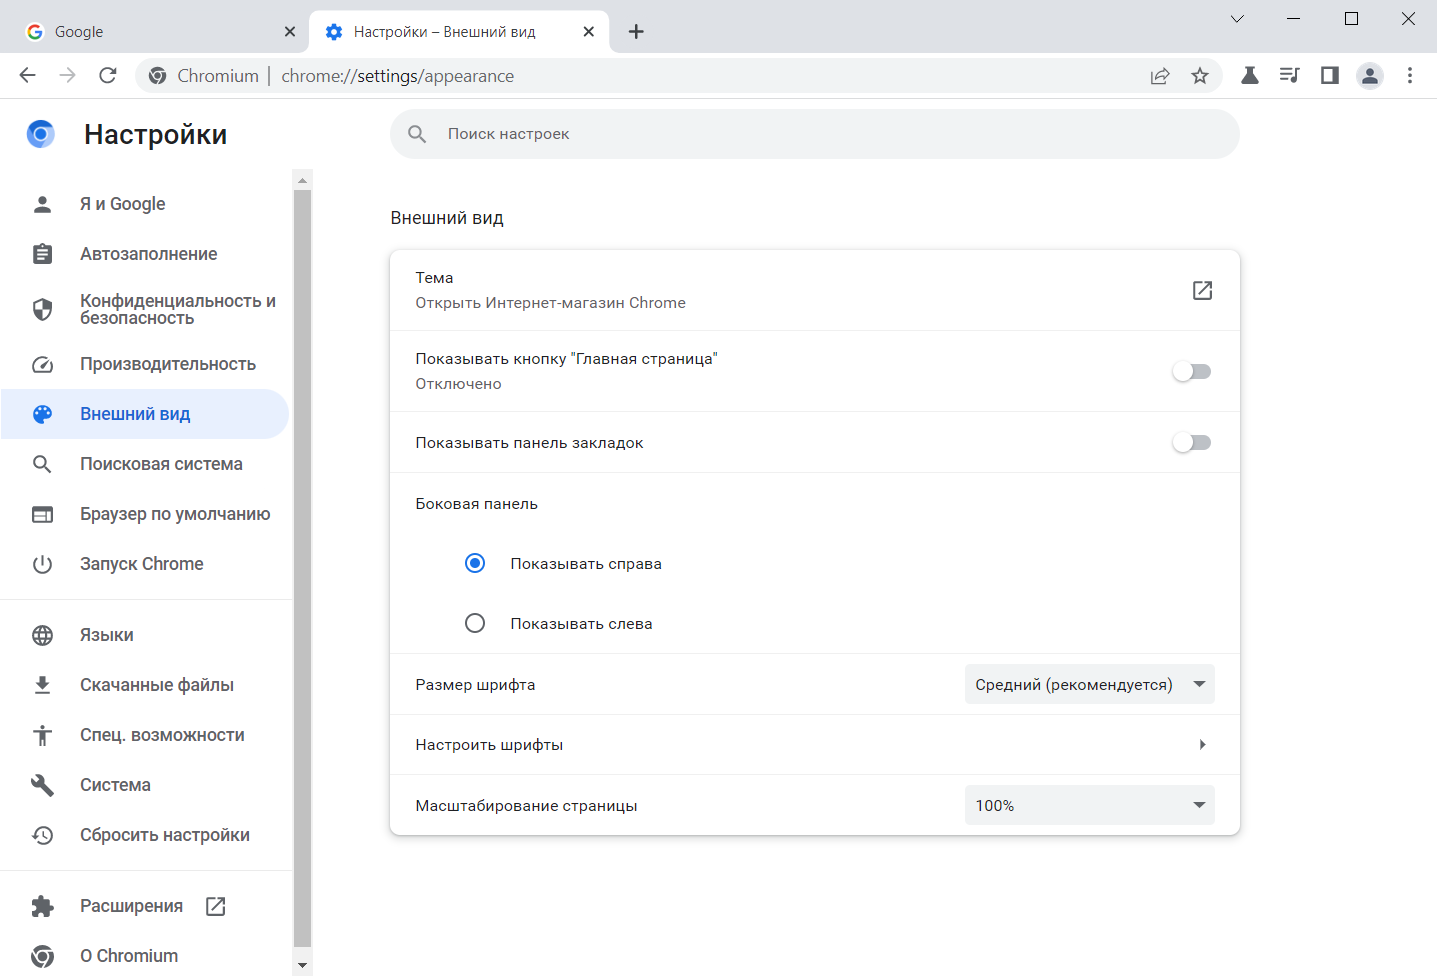Click the Chromium logo next to Настройки
The height and width of the screenshot is (976, 1437).
(x=41, y=134)
